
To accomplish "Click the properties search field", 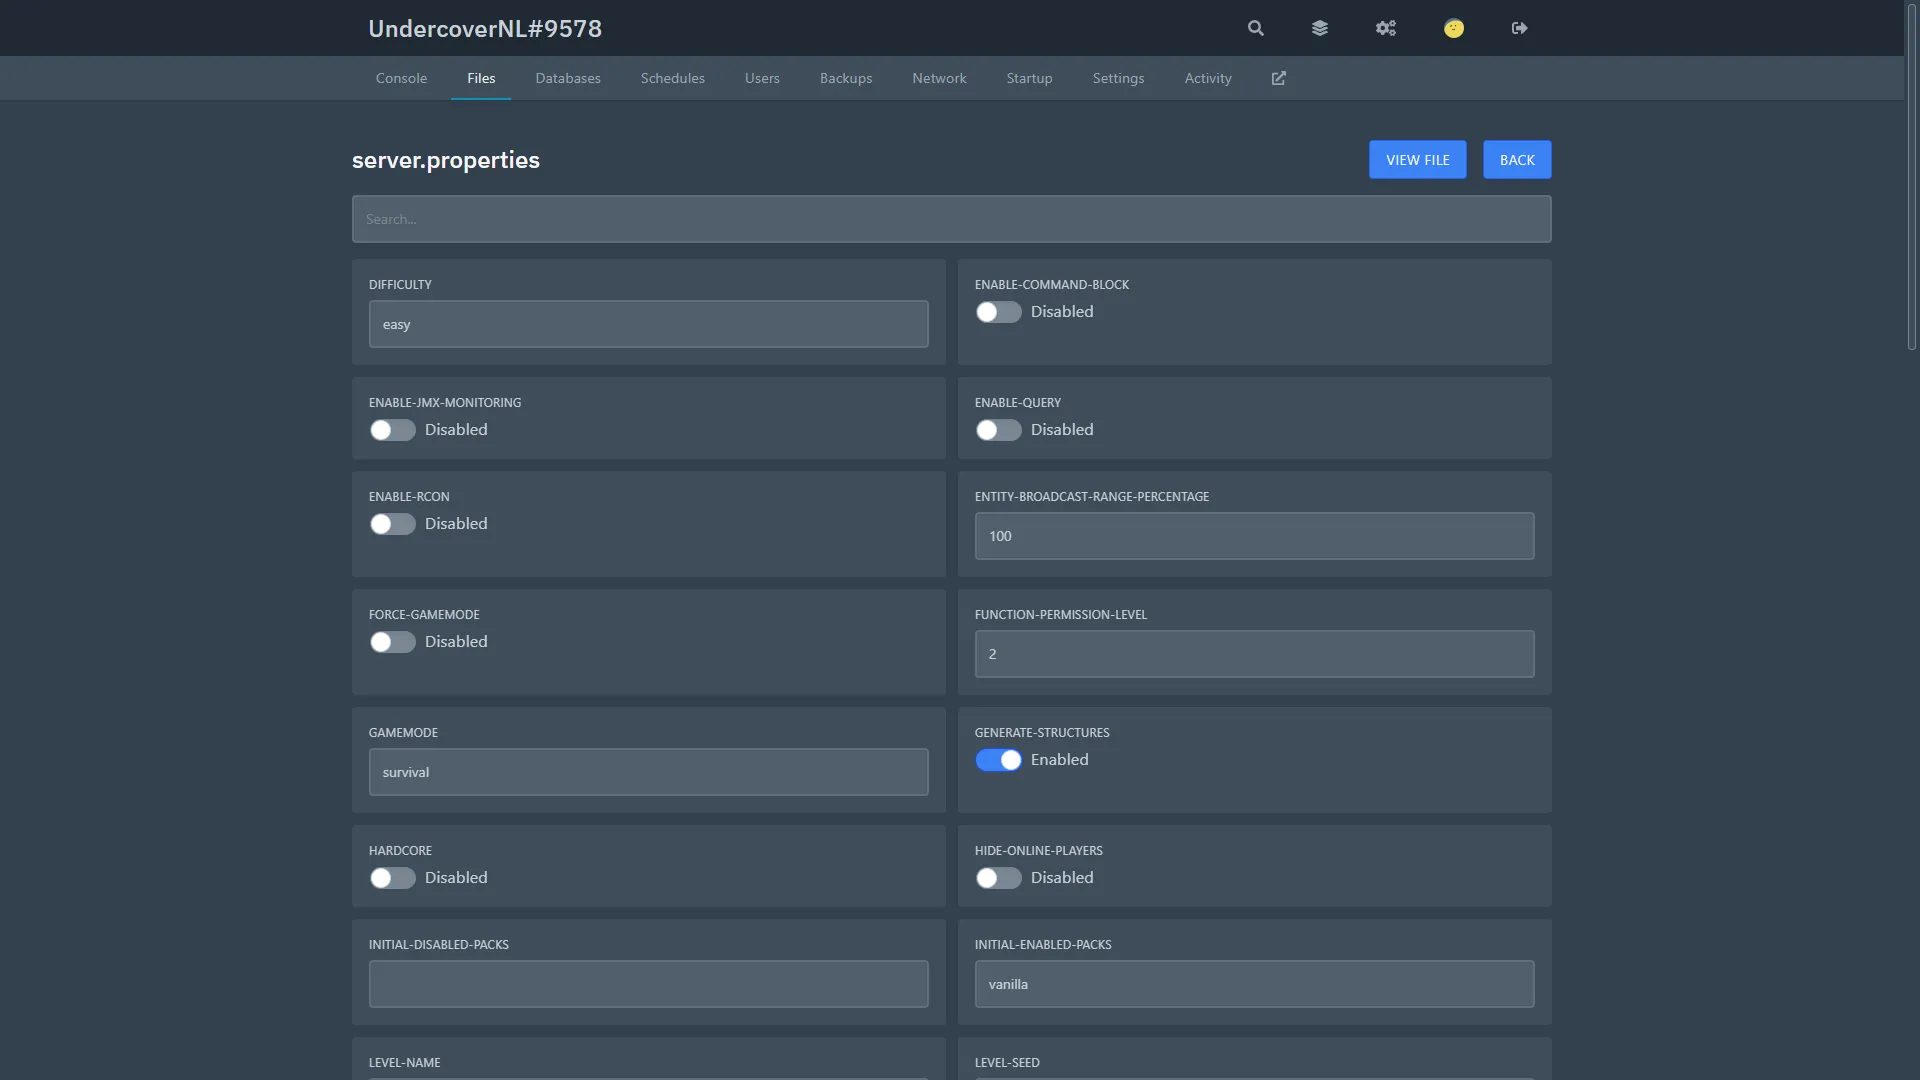I will point(951,219).
